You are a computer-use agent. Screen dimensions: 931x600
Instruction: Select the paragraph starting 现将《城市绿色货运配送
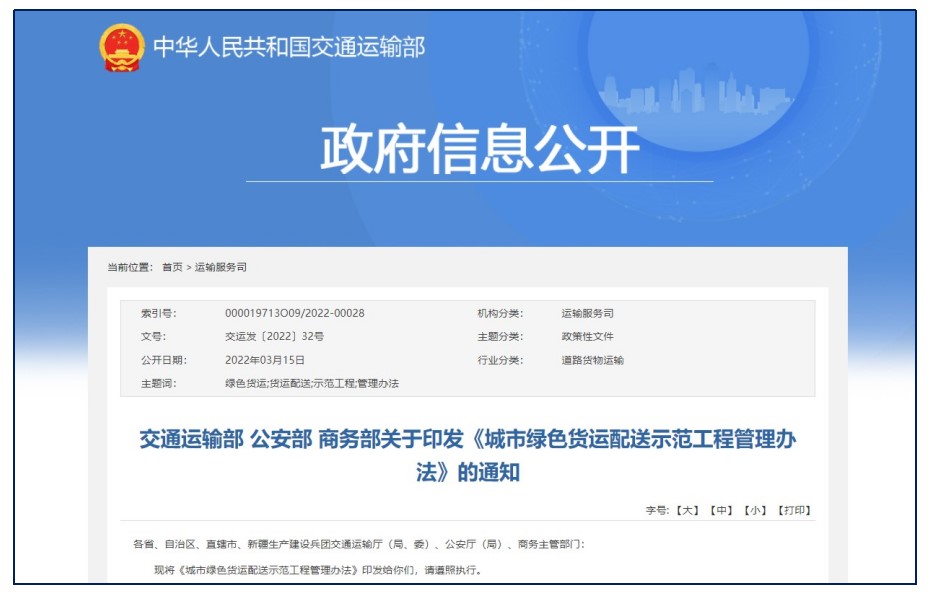click(x=318, y=570)
